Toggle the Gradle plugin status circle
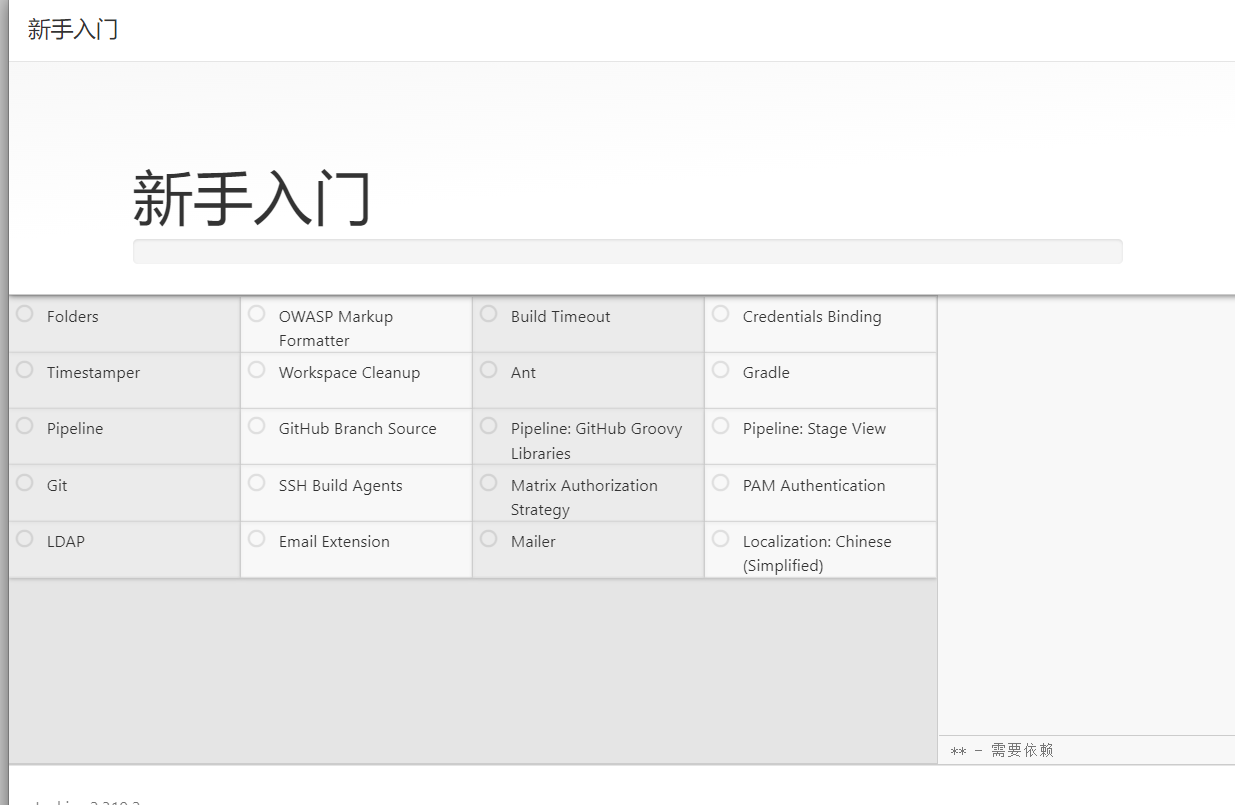 tap(721, 370)
